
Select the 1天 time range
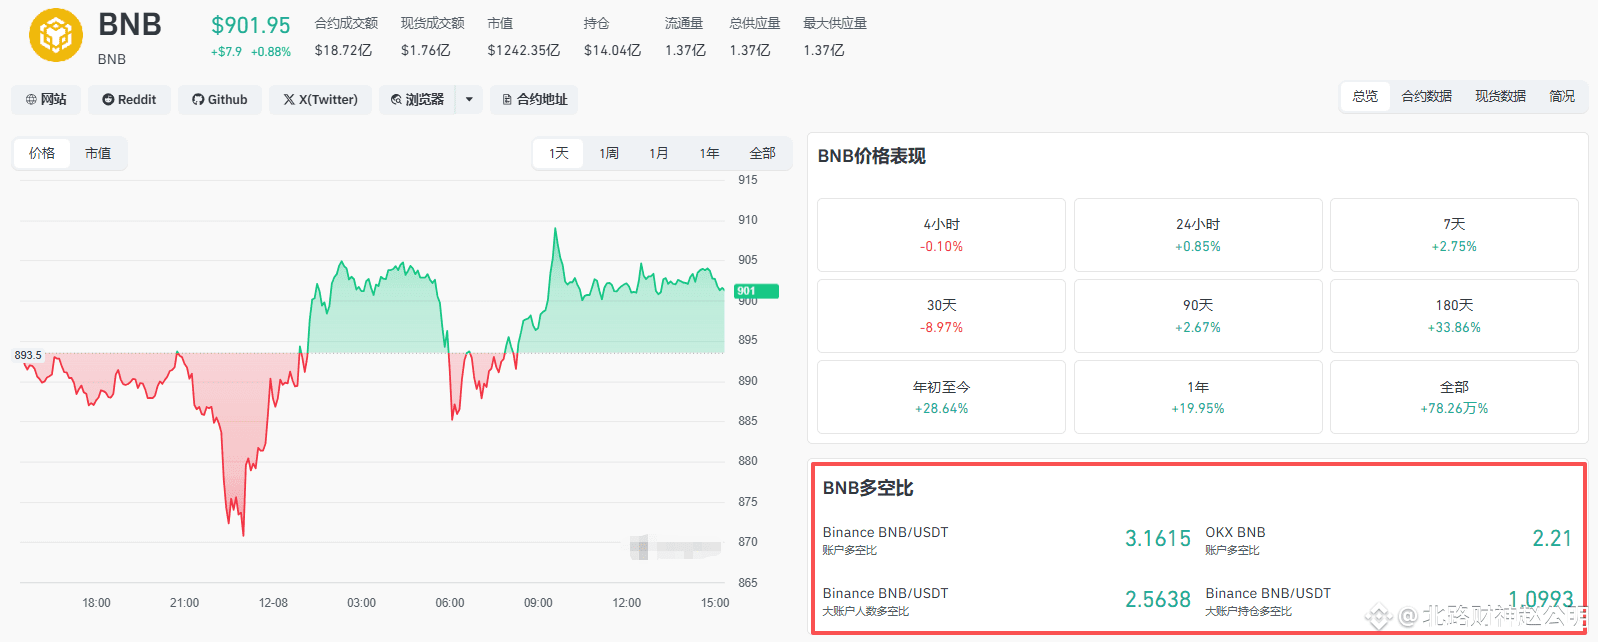[559, 153]
